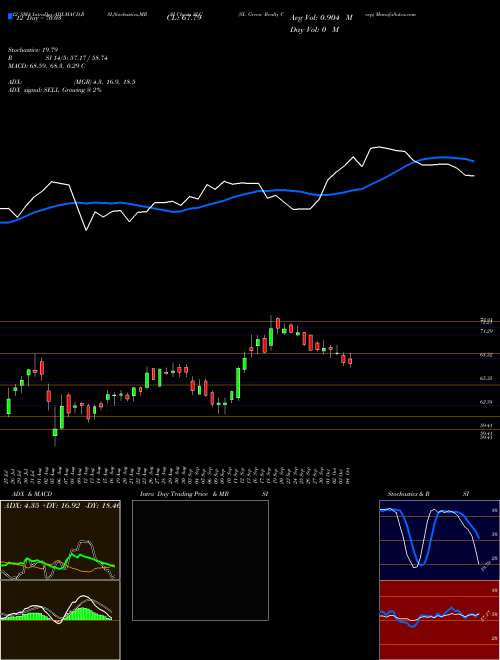Click the 62.29 price axis label
Image resolution: width=500 pixels, height=660 pixels.
486,402
